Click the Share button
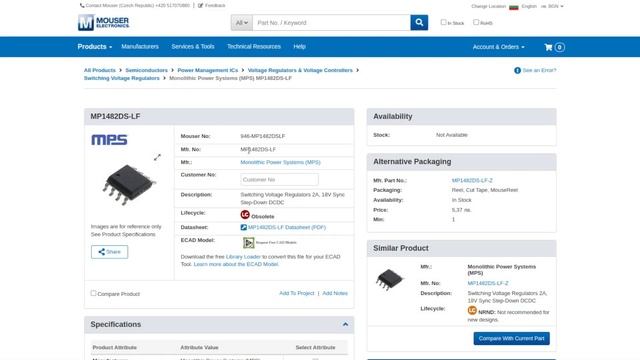The width and height of the screenshot is (640, 360). pos(109,252)
